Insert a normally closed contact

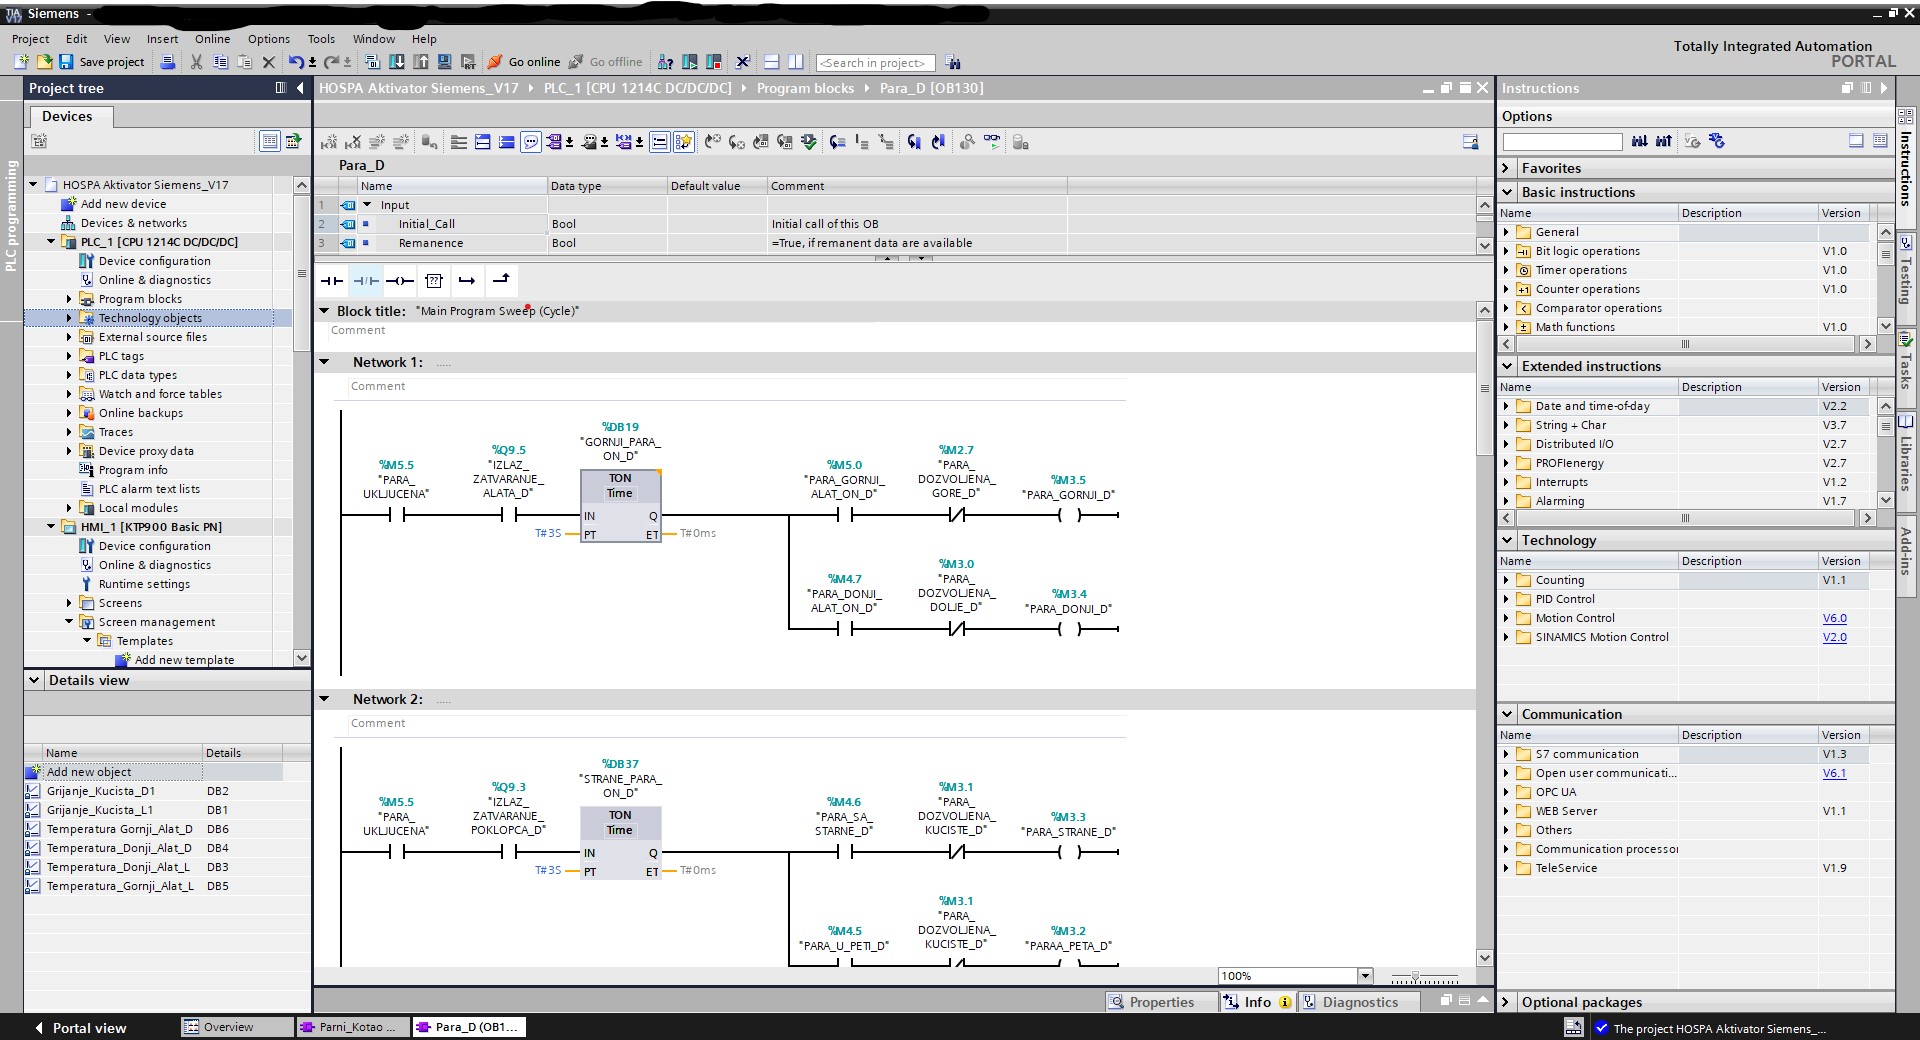(x=366, y=281)
